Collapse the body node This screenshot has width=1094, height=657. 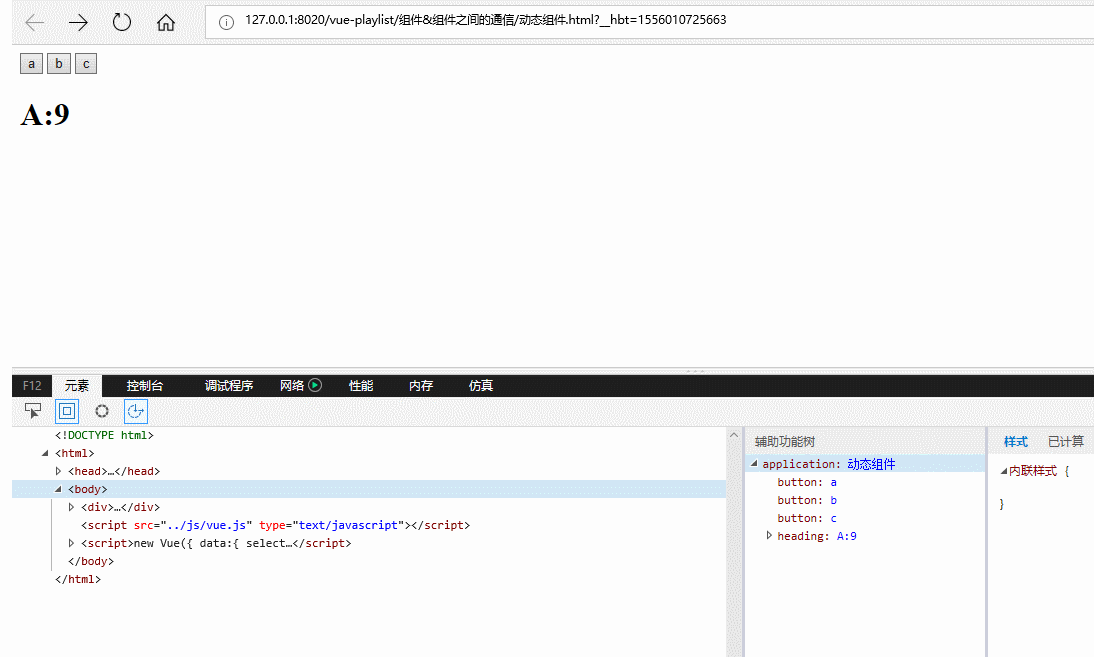click(x=59, y=490)
